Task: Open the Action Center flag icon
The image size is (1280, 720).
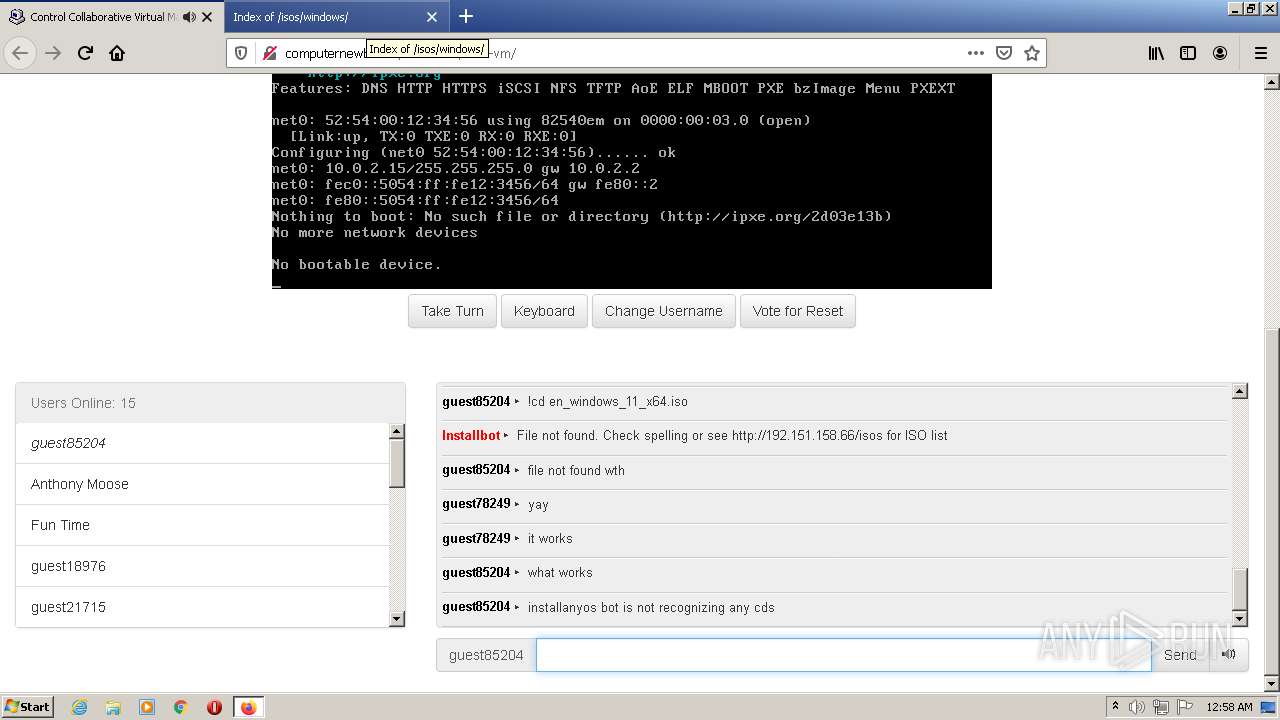Action: pyautogui.click(x=1186, y=707)
